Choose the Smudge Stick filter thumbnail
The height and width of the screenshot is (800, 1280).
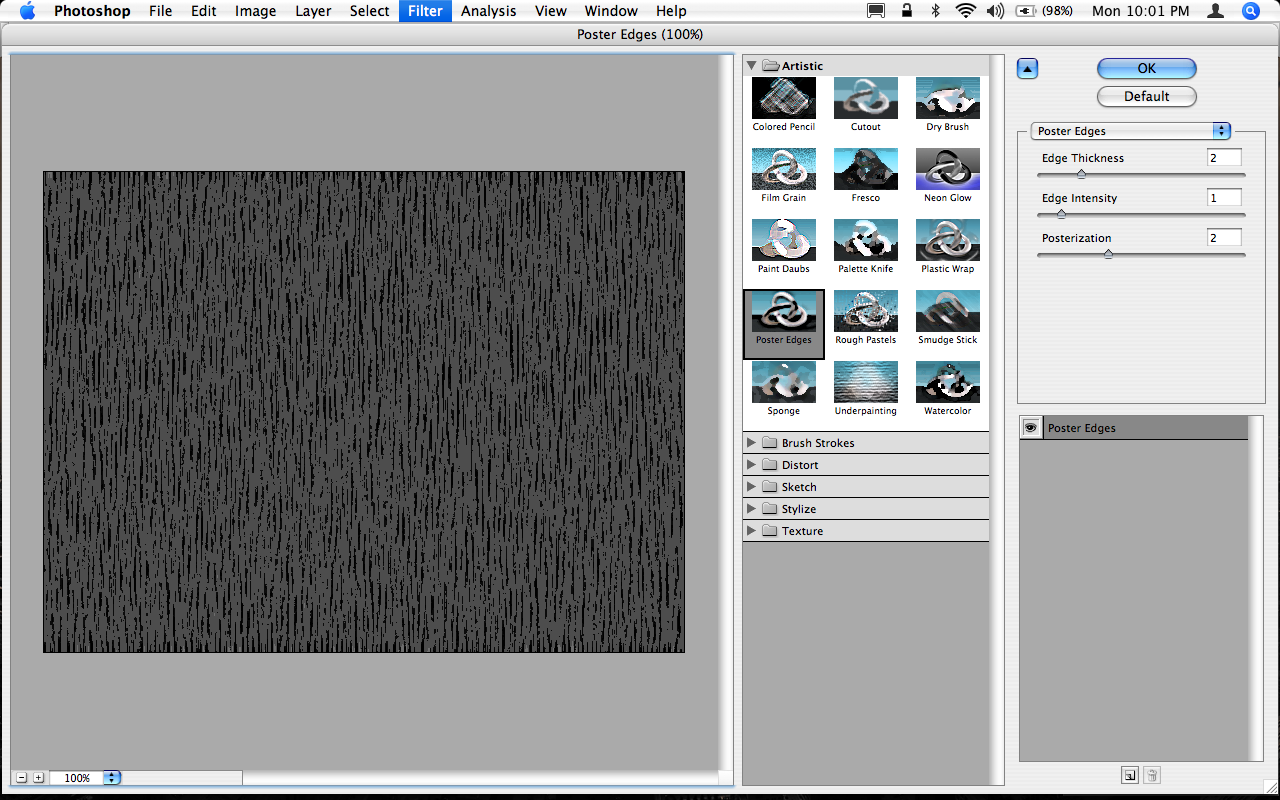948,311
